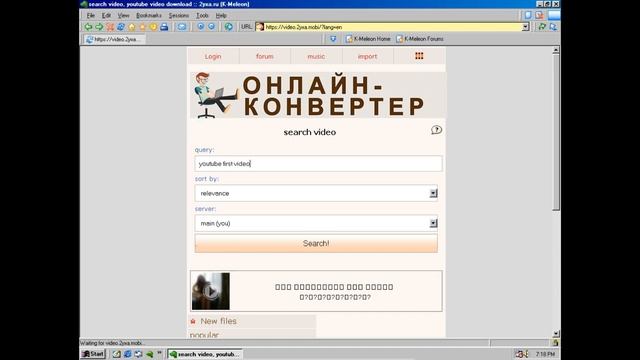This screenshot has width=640, height=360.
Task: Go forward with the green Forward arrow
Action: (x=99, y=27)
